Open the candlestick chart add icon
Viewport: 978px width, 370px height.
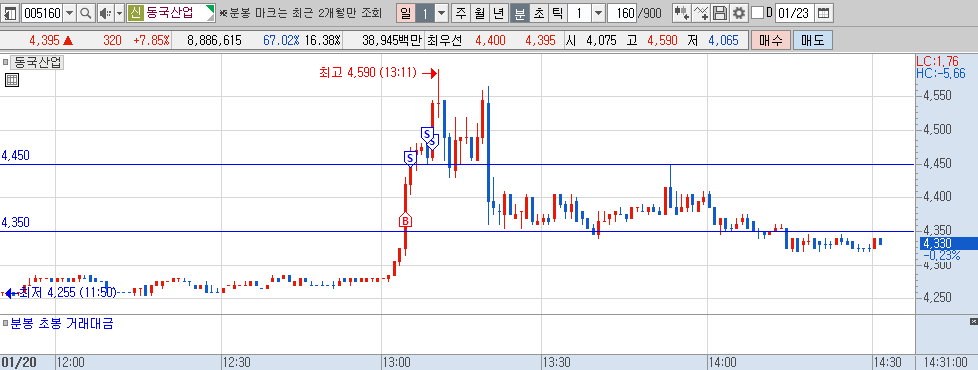pos(681,12)
